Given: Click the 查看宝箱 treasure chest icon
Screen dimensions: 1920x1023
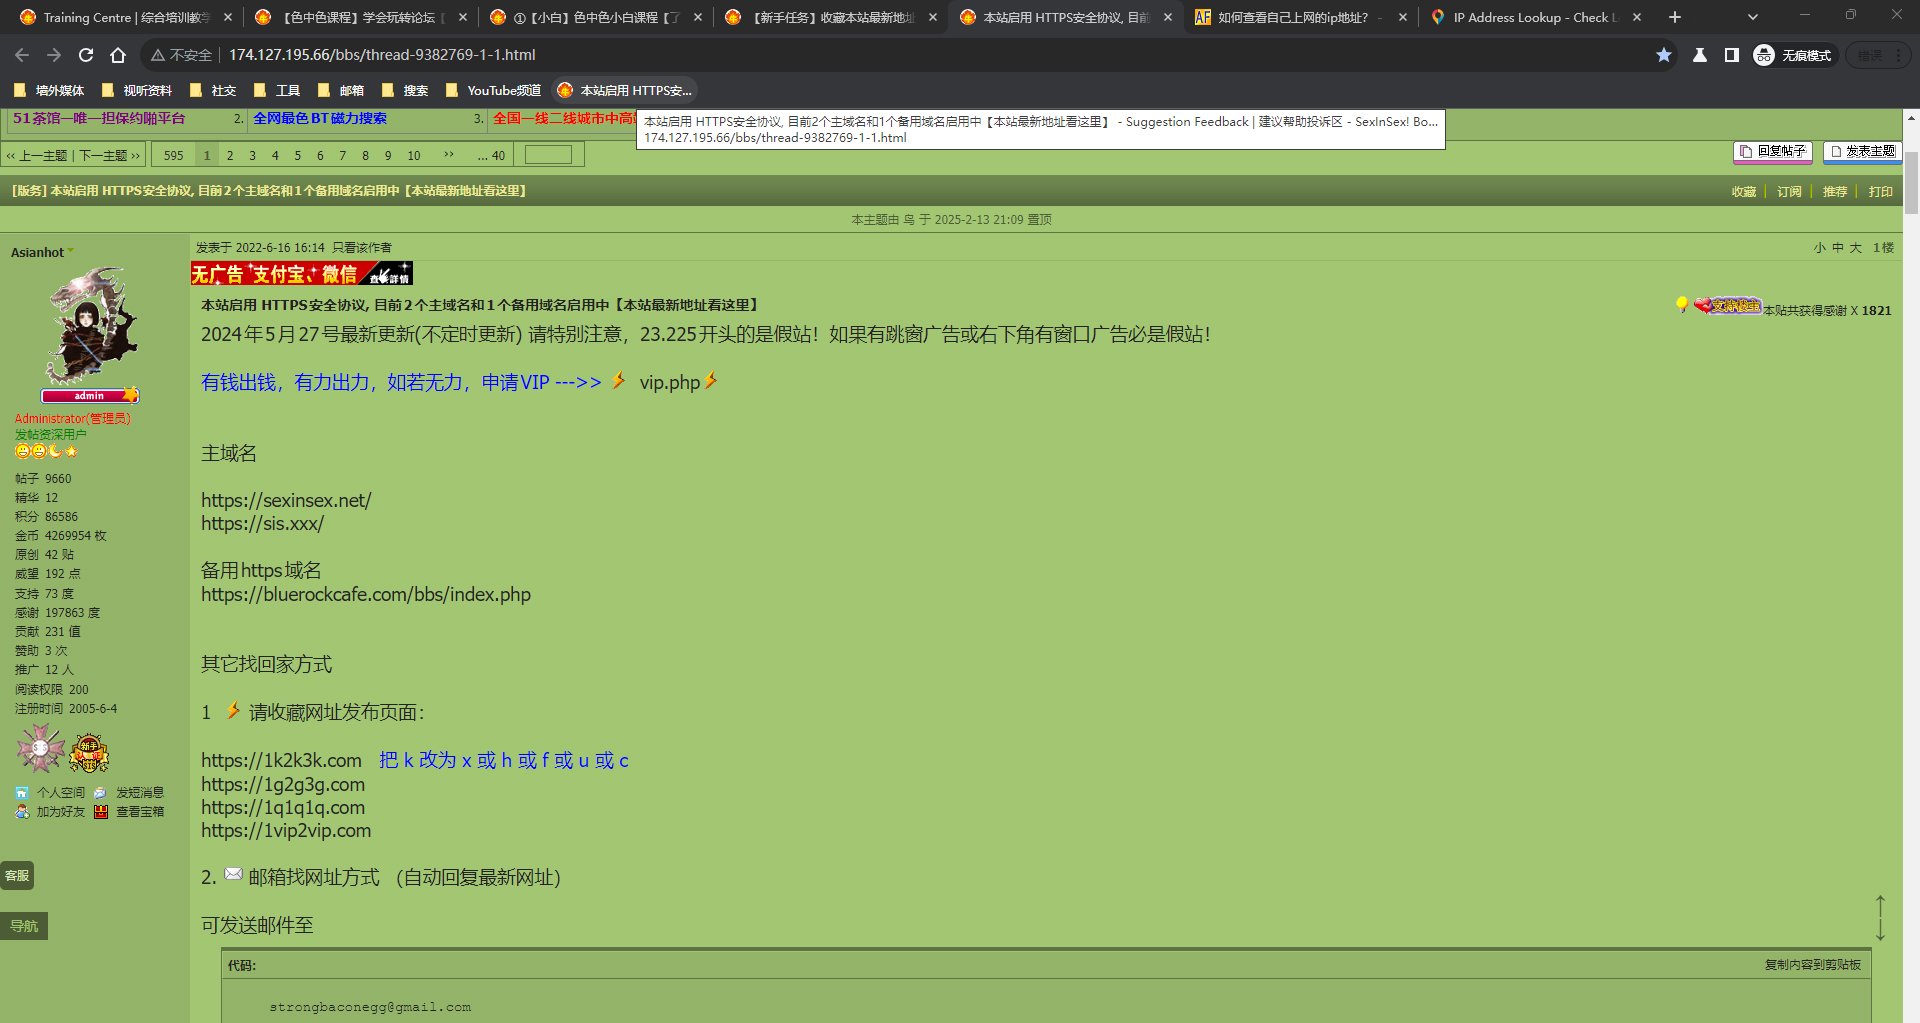Looking at the screenshot, I should 100,812.
